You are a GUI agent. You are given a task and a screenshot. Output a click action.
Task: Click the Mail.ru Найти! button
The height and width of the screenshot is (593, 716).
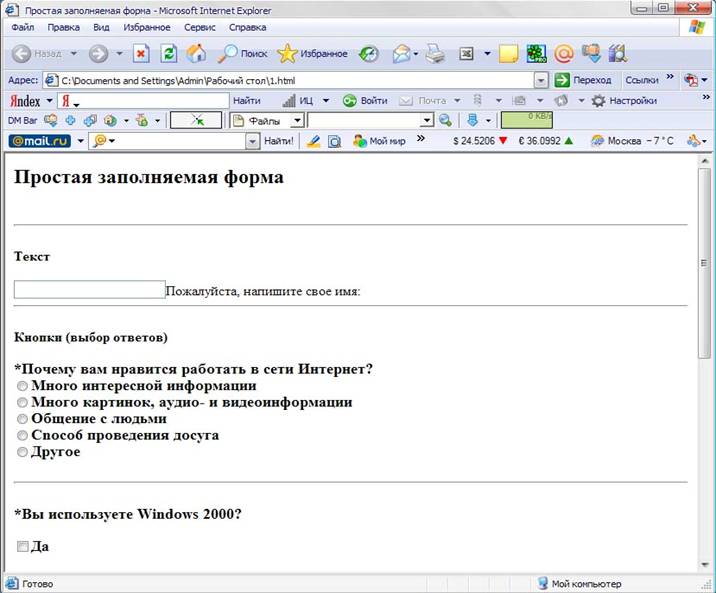279,141
